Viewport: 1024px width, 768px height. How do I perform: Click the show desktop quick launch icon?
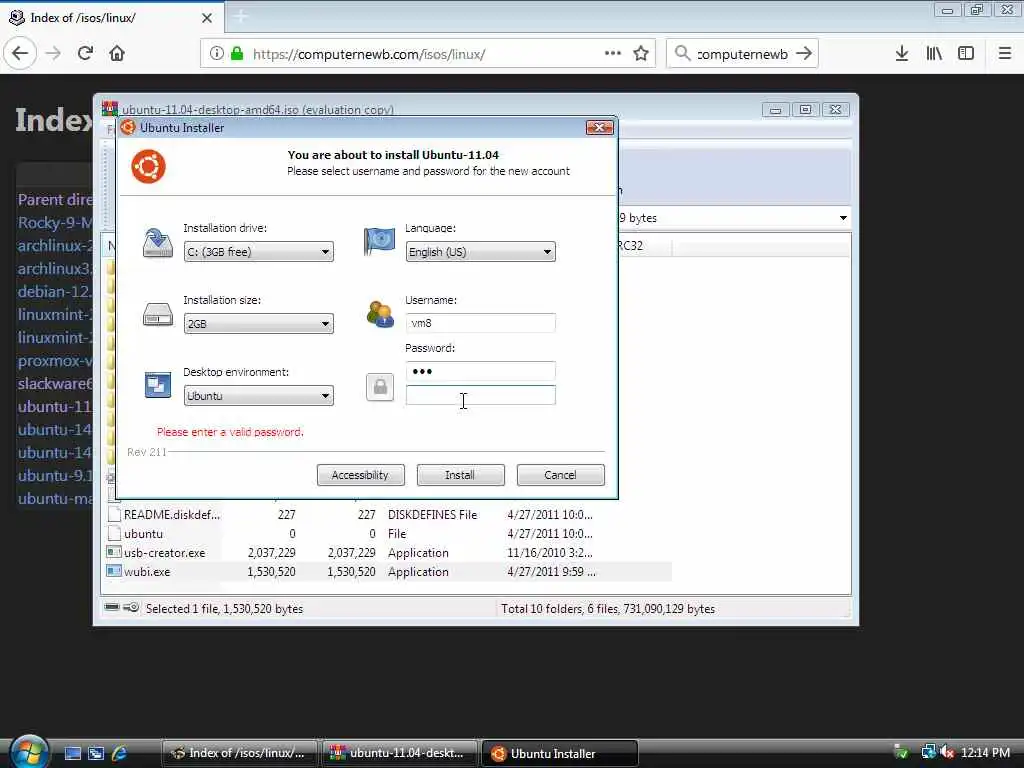click(x=72, y=753)
